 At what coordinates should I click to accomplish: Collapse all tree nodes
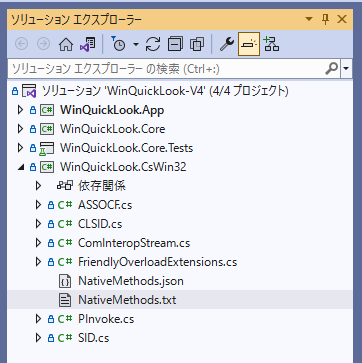(x=175, y=44)
